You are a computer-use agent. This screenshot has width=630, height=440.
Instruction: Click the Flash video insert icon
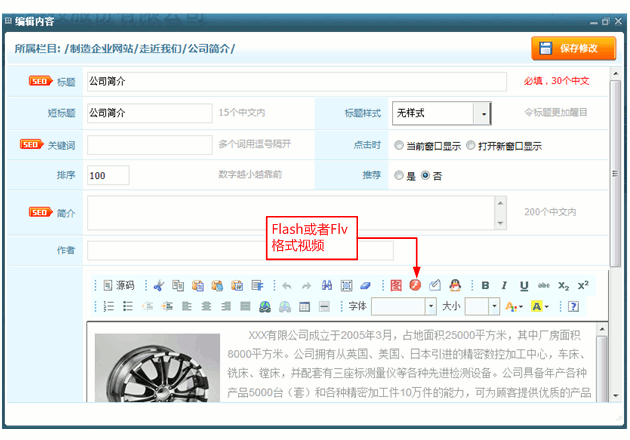[x=415, y=285]
